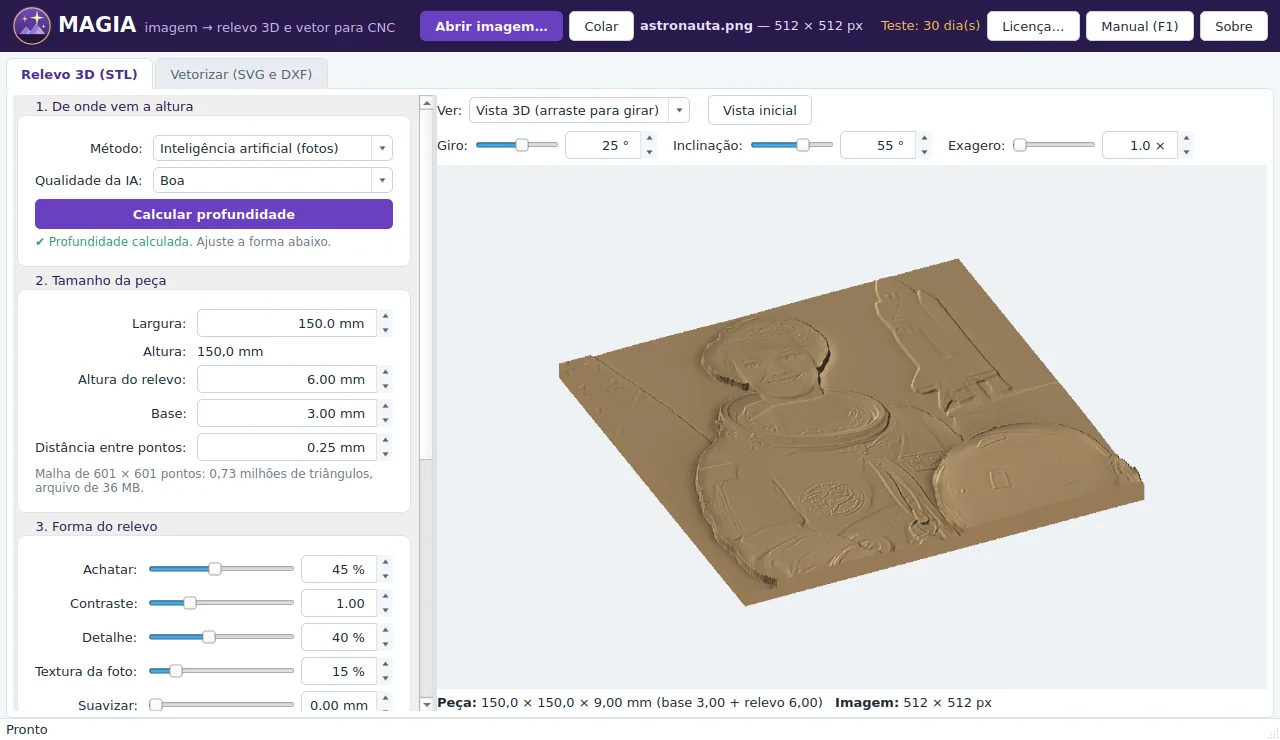The image size is (1280, 740).
Task: Increase Achatar percentage with up arrow
Action: [386, 563]
